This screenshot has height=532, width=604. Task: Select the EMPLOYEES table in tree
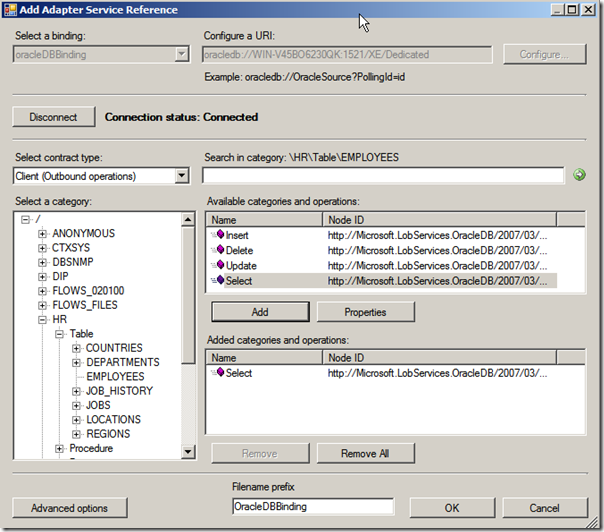click(x=114, y=377)
